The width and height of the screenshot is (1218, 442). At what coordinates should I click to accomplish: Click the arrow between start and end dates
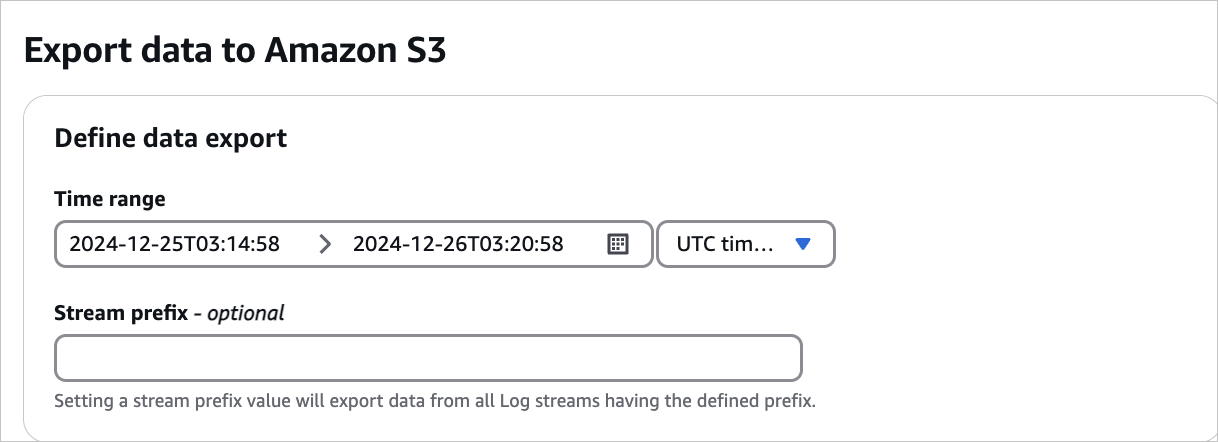pos(324,244)
